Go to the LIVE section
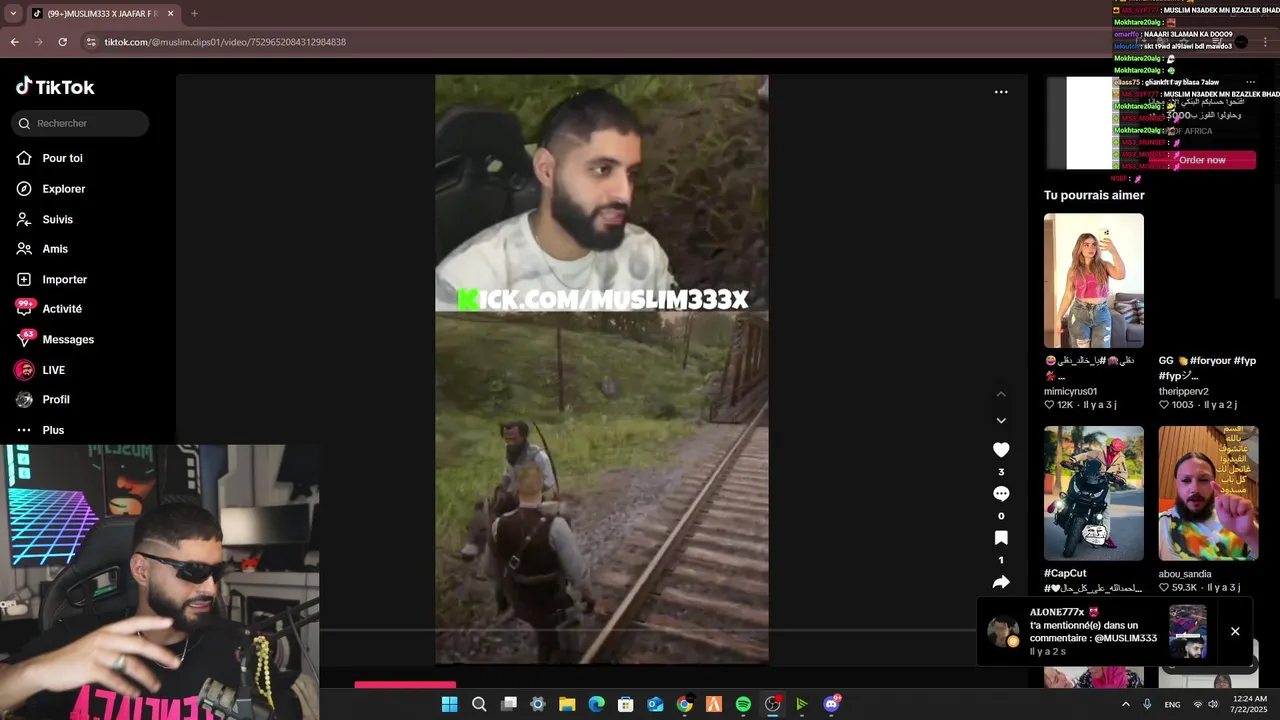 (x=53, y=370)
